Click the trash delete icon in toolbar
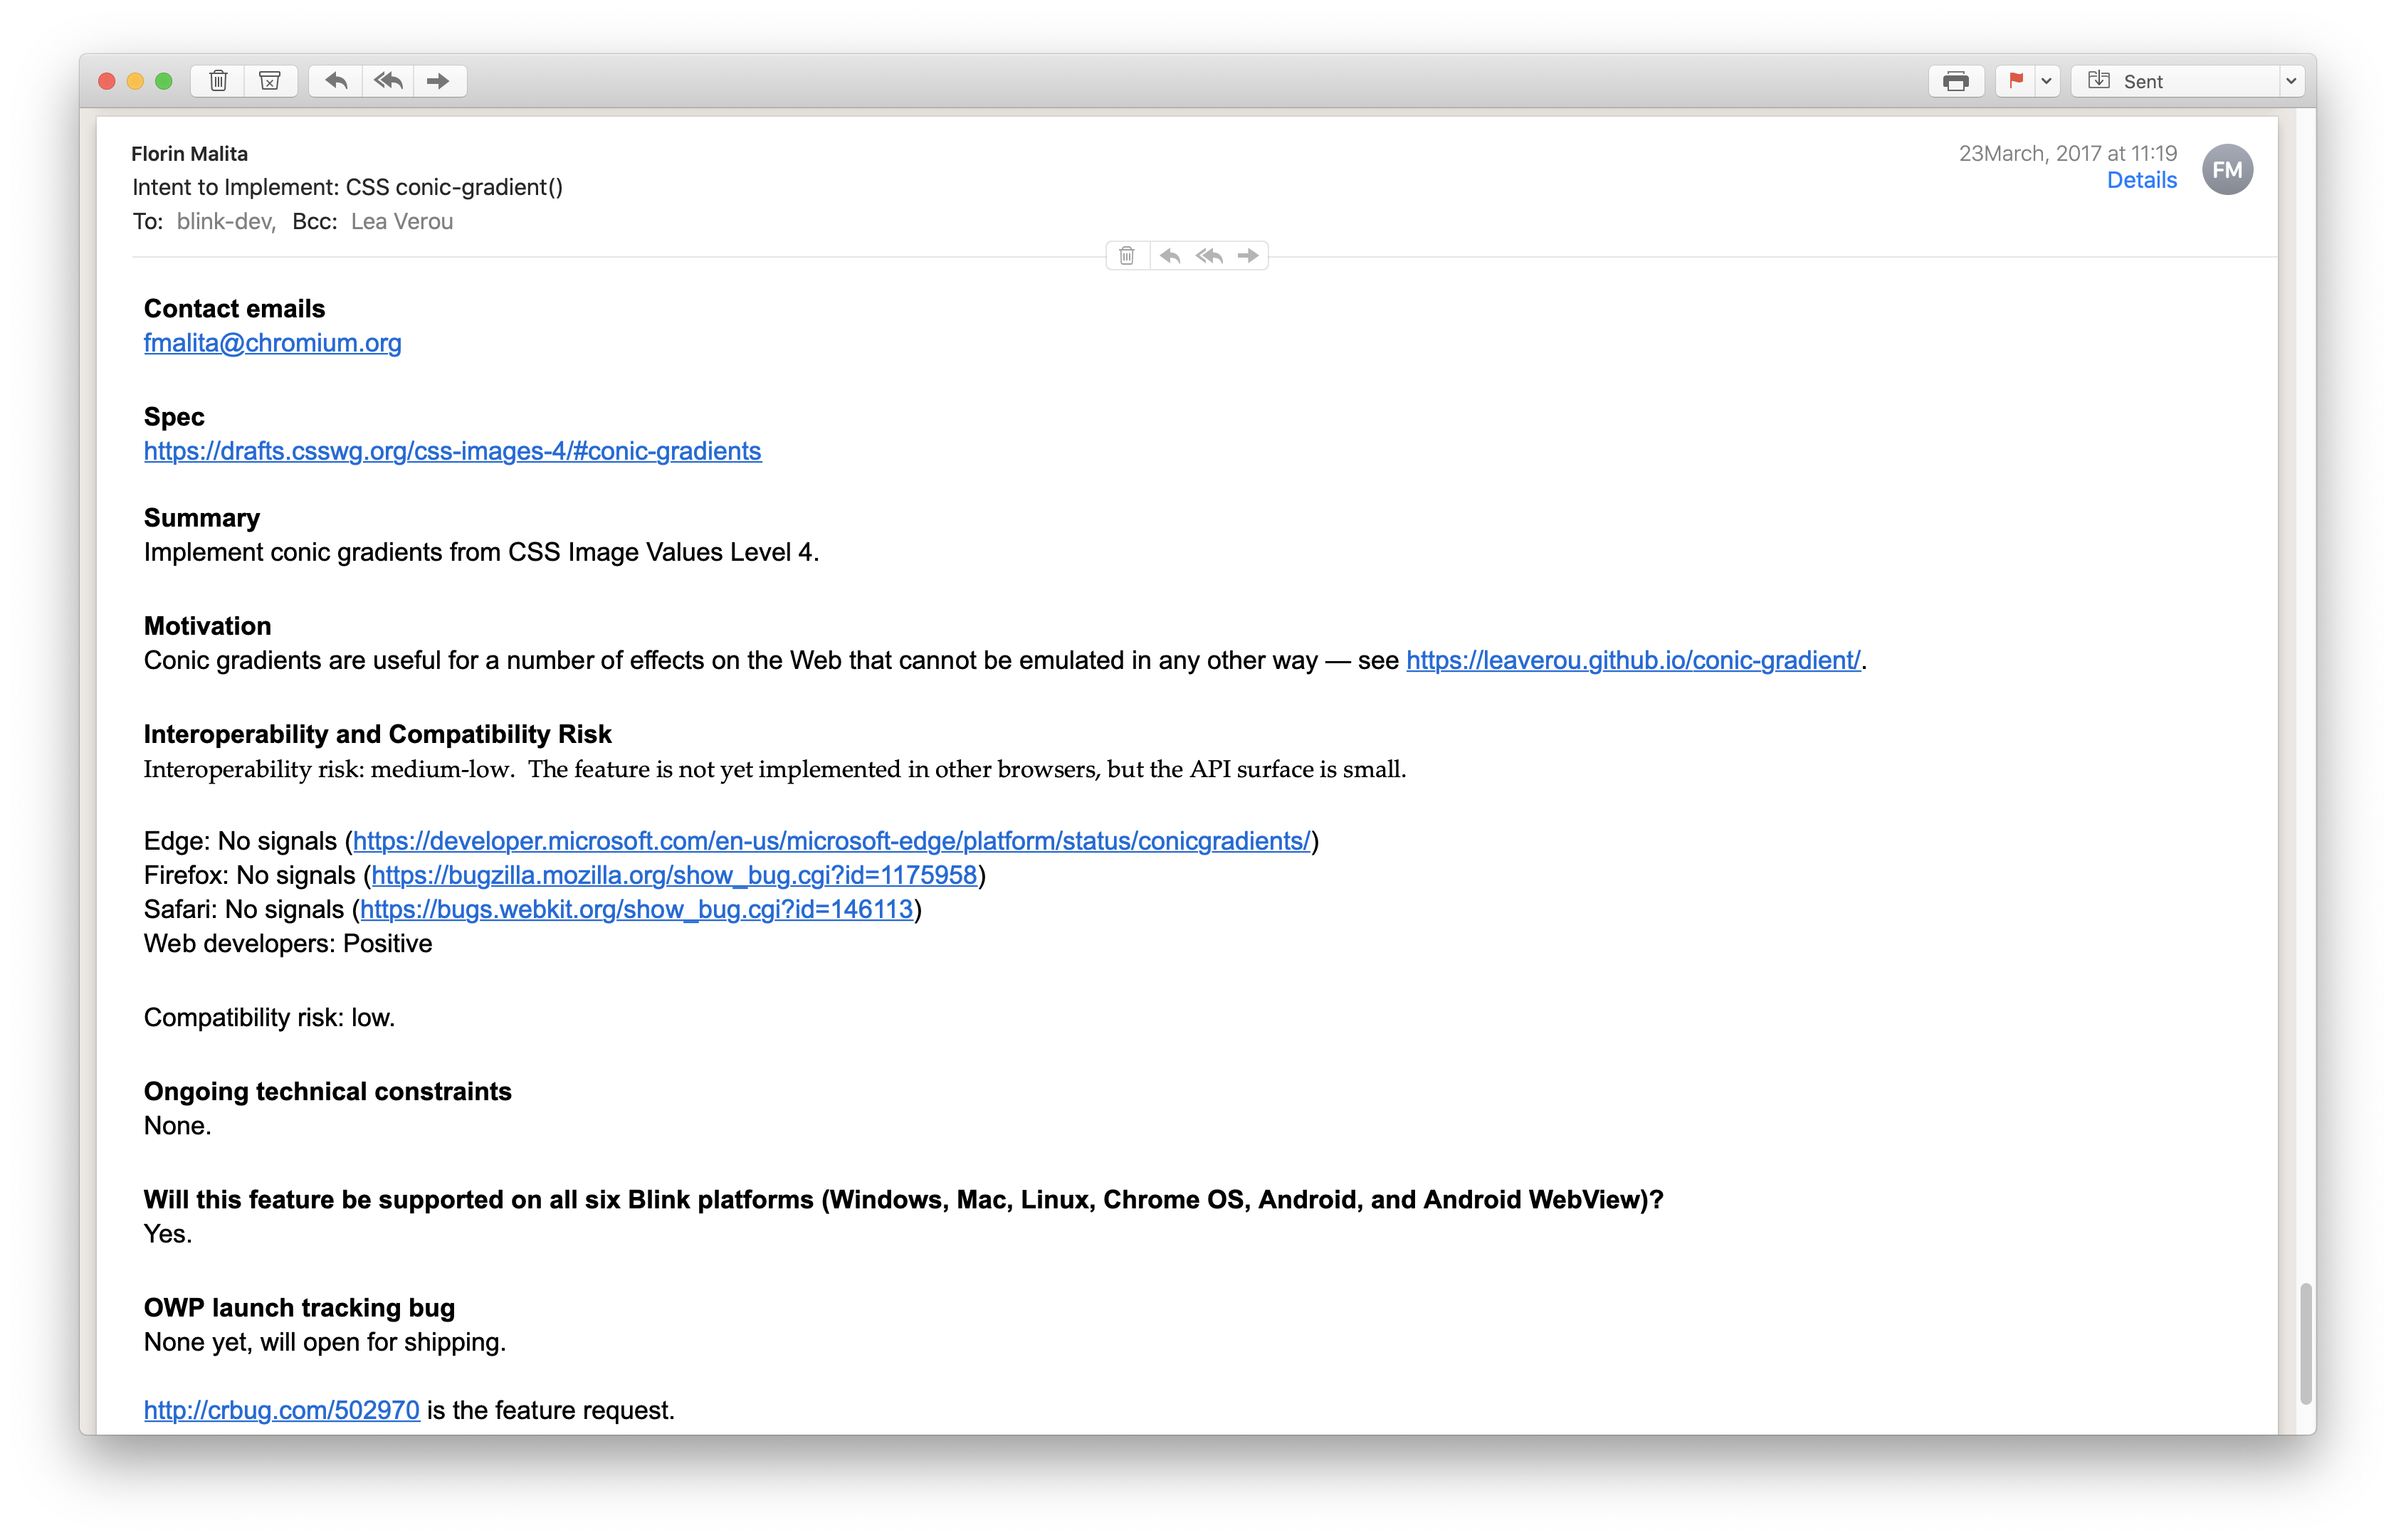2396x1540 pixels. [218, 81]
